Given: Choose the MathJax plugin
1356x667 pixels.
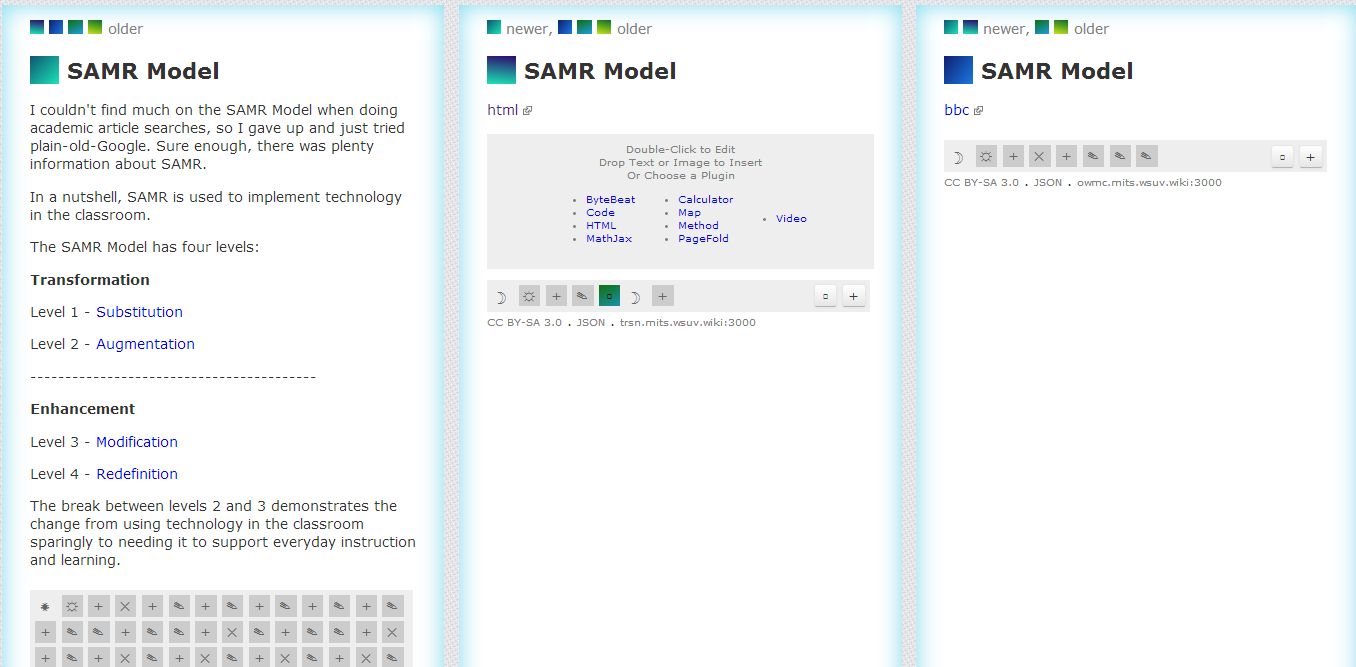Looking at the screenshot, I should pos(608,239).
